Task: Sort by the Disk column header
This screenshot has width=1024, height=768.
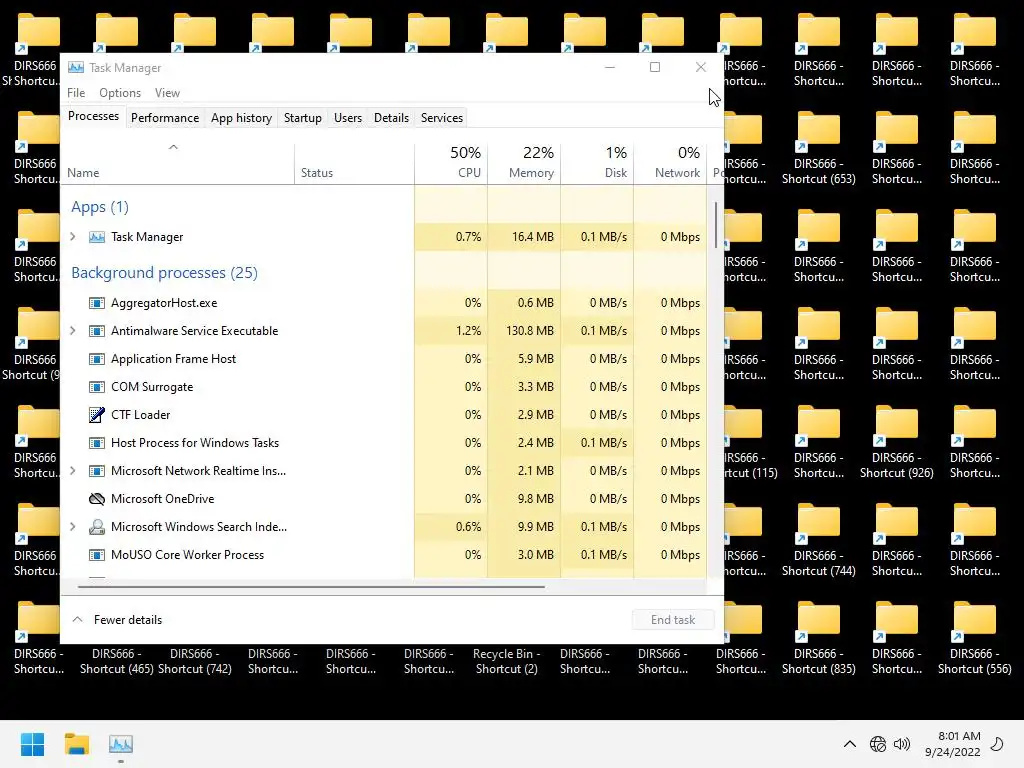Action: point(597,163)
